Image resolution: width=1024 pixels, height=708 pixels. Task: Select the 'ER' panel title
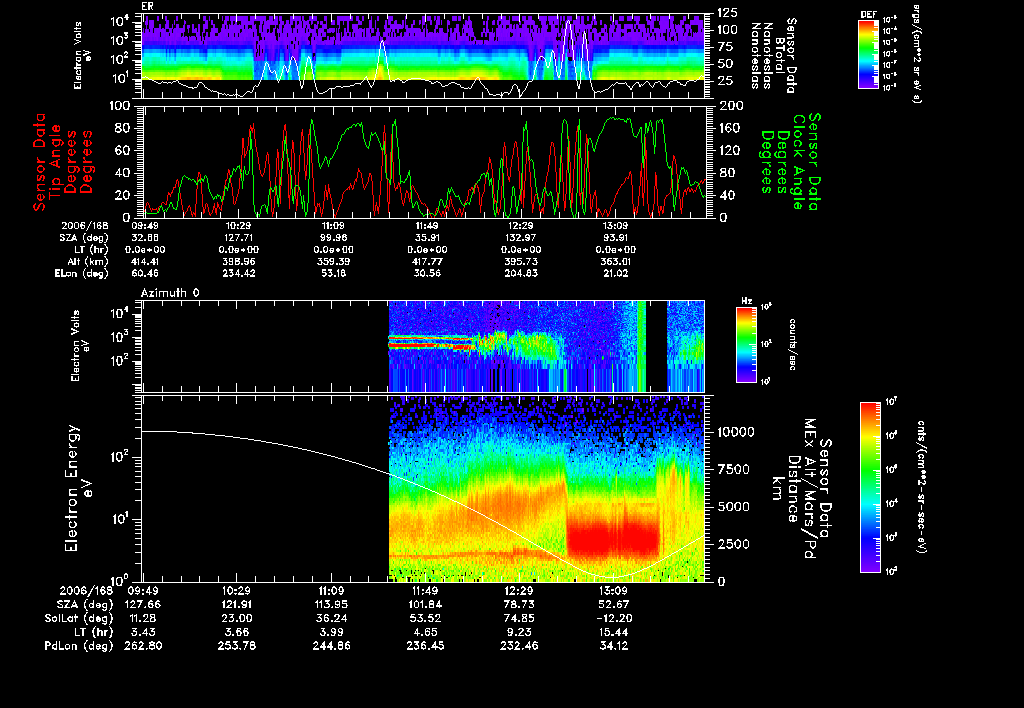[x=147, y=7]
